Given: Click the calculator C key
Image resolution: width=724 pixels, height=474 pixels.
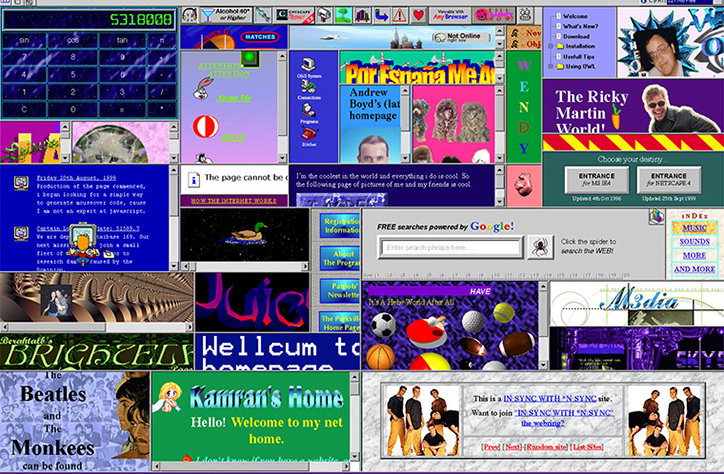Looking at the screenshot, I should 24,110.
